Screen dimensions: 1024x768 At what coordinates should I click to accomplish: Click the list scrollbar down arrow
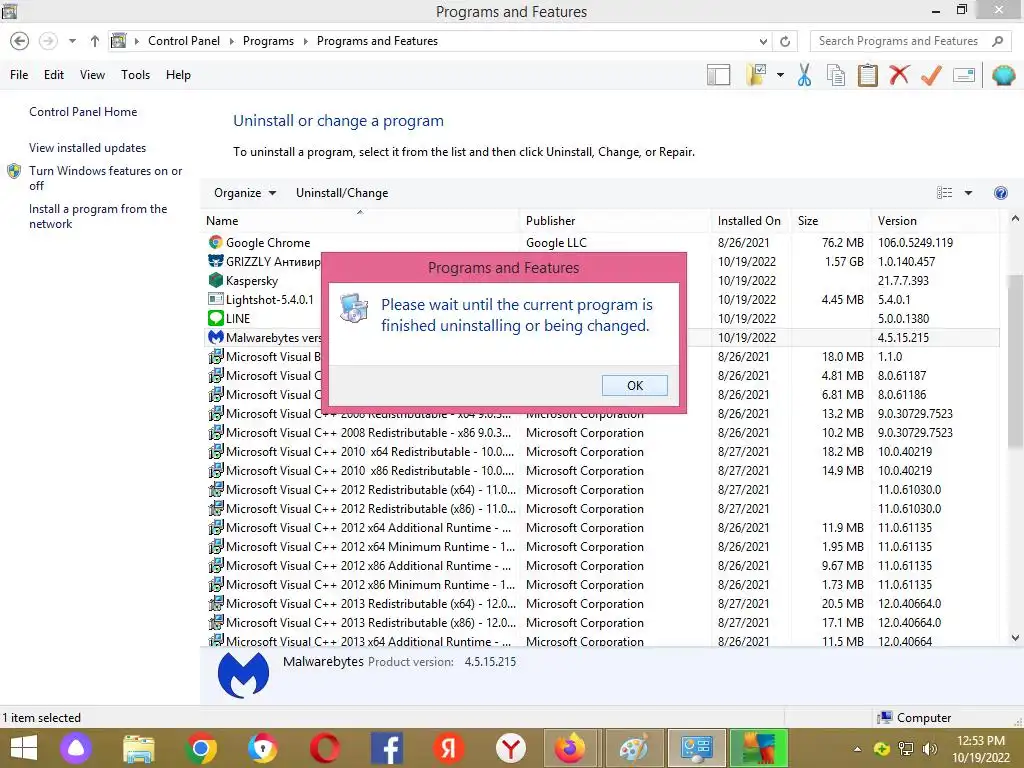click(x=1015, y=637)
